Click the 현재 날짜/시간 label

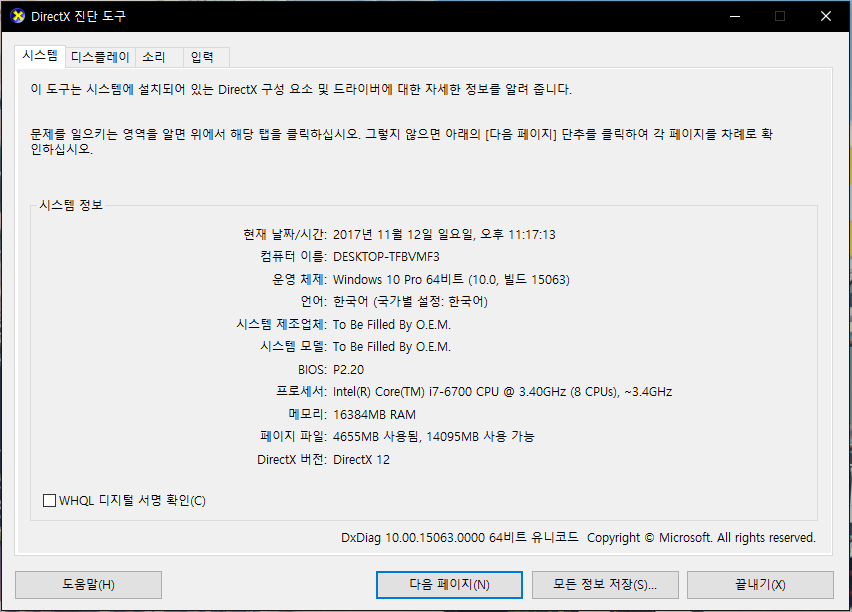tap(285, 234)
